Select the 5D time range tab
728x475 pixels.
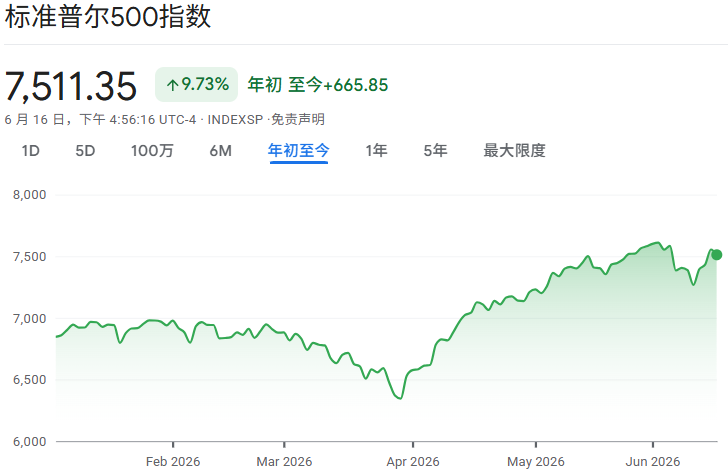pyautogui.click(x=85, y=151)
